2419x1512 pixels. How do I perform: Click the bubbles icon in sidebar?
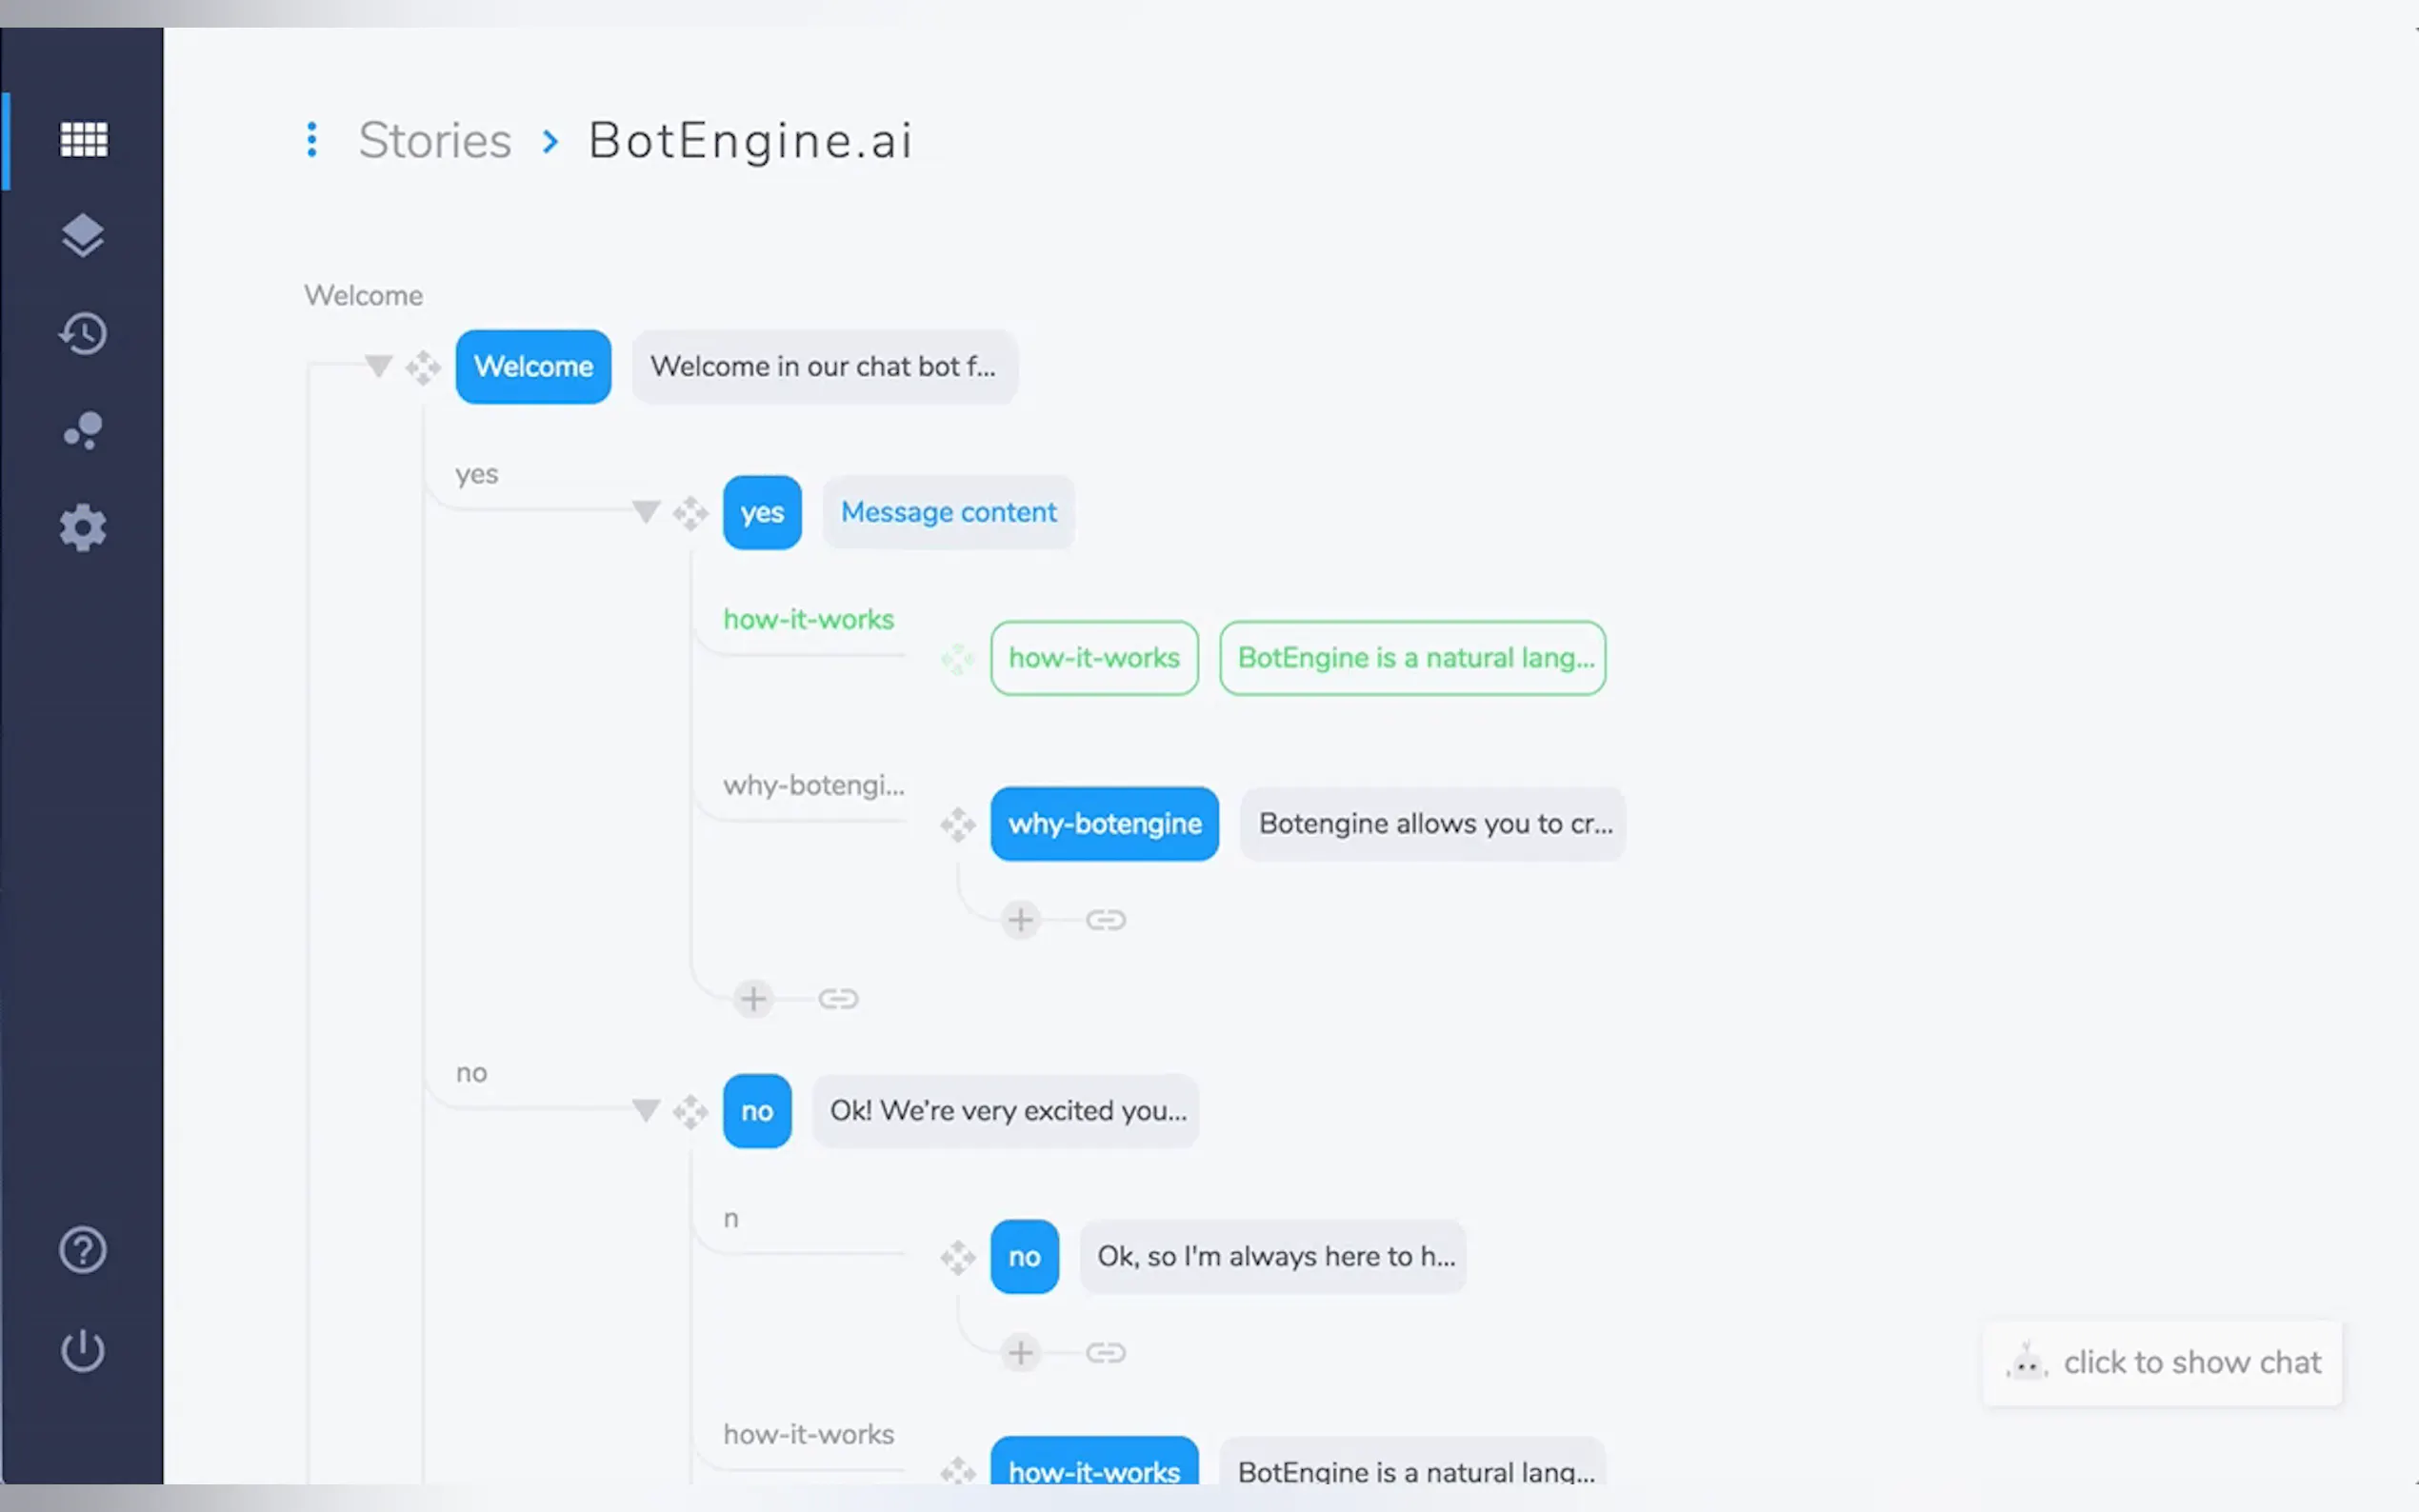coord(83,430)
